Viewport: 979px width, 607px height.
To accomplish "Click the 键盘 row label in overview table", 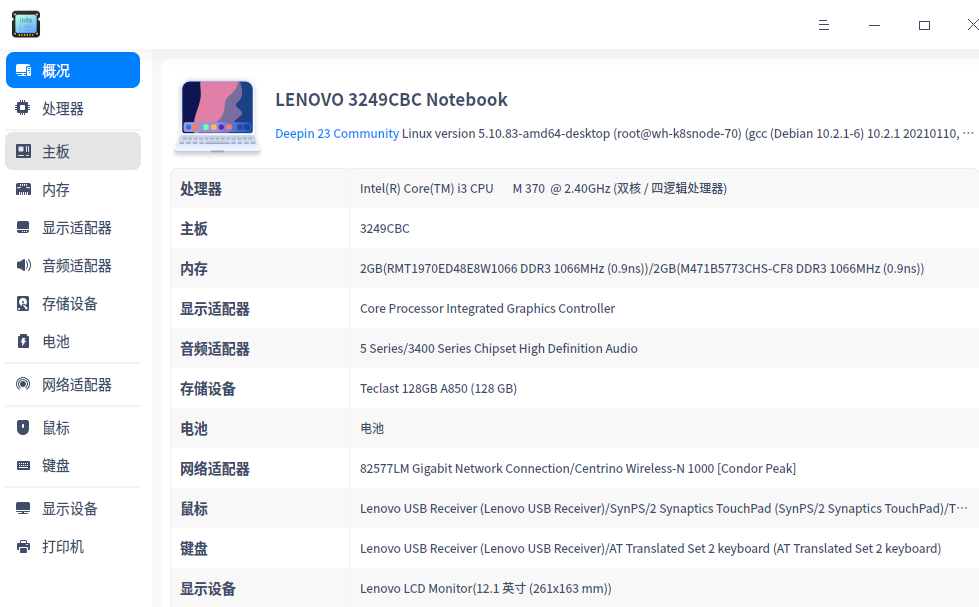I will [194, 548].
